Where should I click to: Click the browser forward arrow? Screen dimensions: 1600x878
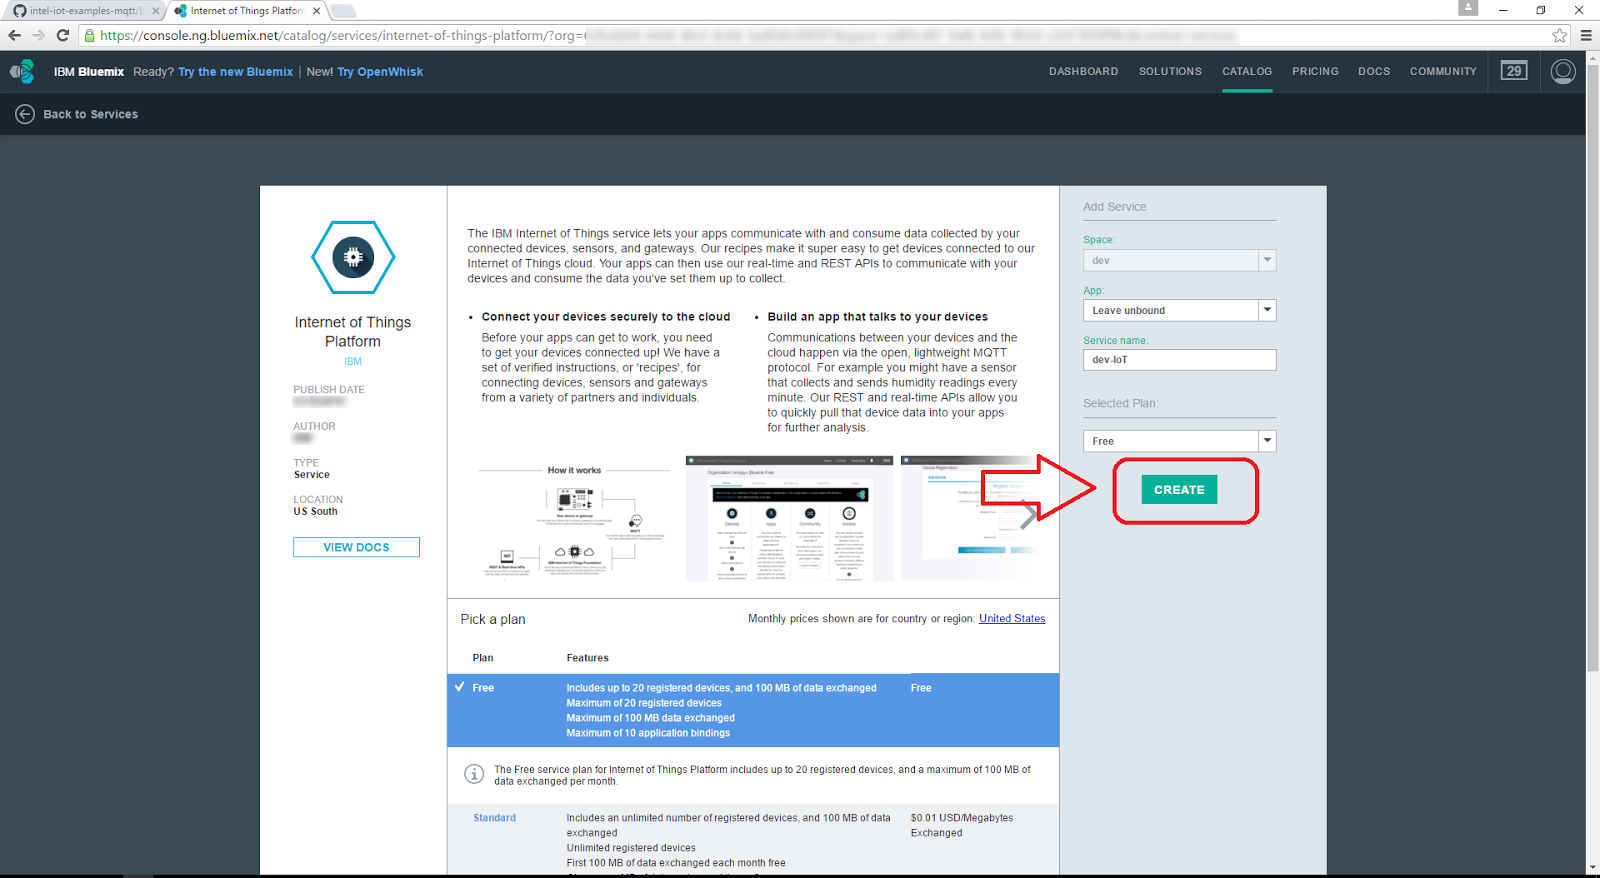click(x=38, y=35)
